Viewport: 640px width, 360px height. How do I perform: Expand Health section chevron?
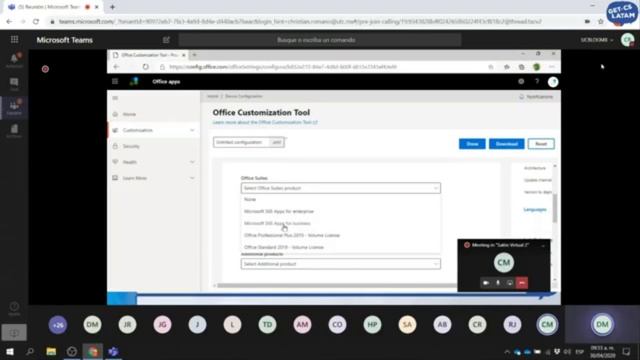click(x=192, y=162)
